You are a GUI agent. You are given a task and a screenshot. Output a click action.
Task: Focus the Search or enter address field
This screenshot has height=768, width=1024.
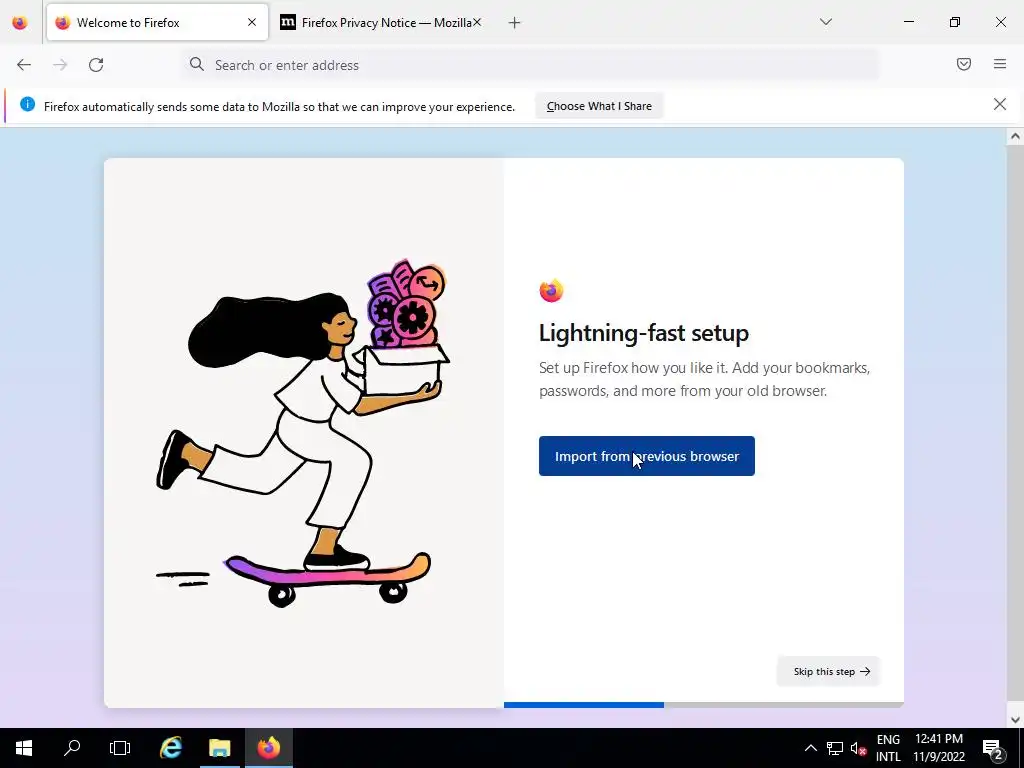coord(530,65)
